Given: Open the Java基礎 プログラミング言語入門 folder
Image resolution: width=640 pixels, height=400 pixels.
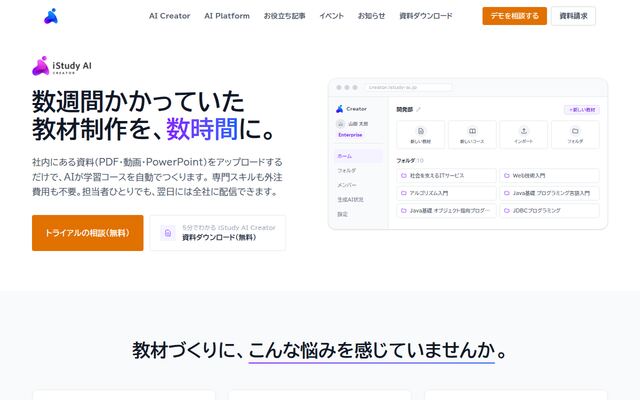Looking at the screenshot, I should (x=549, y=193).
